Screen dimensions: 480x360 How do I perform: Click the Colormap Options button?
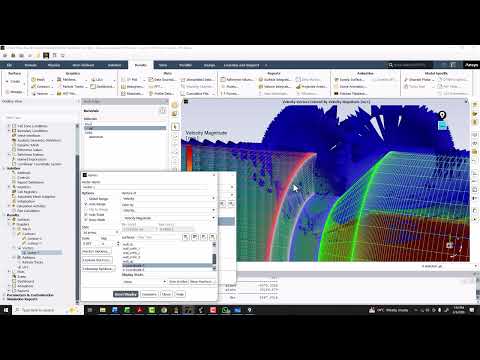(x=99, y=269)
